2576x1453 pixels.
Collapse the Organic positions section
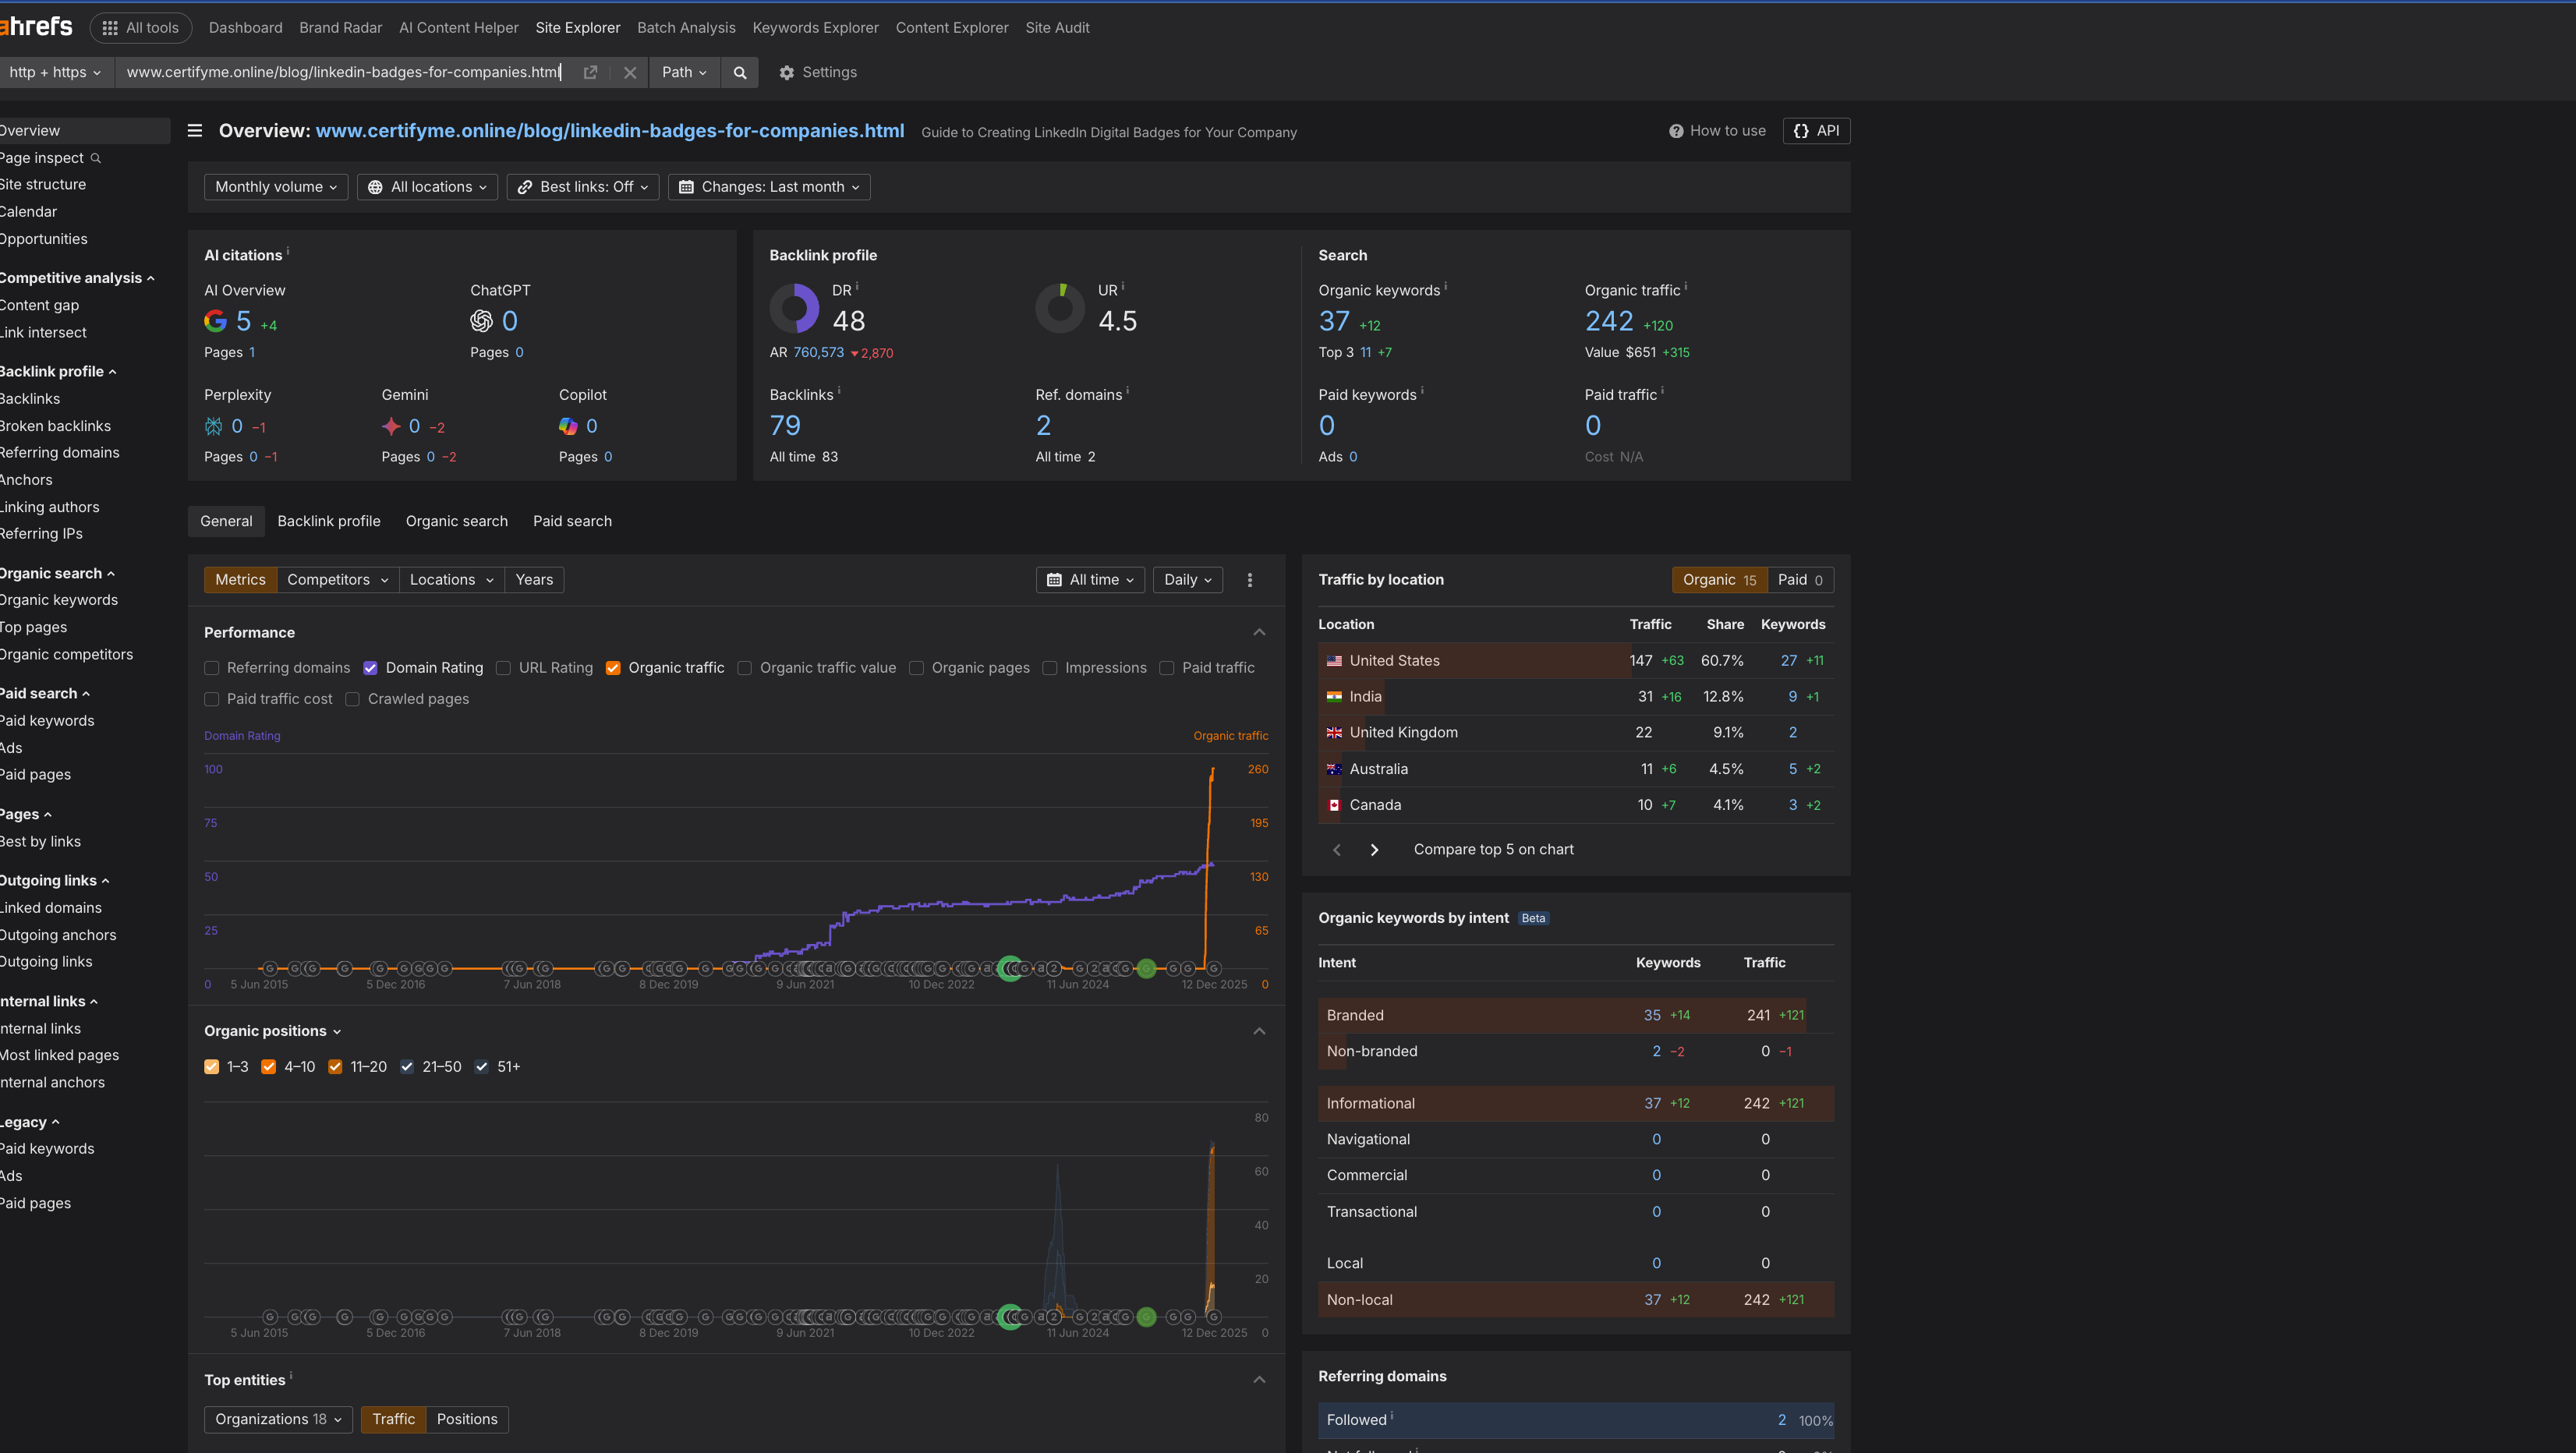pyautogui.click(x=1258, y=1031)
